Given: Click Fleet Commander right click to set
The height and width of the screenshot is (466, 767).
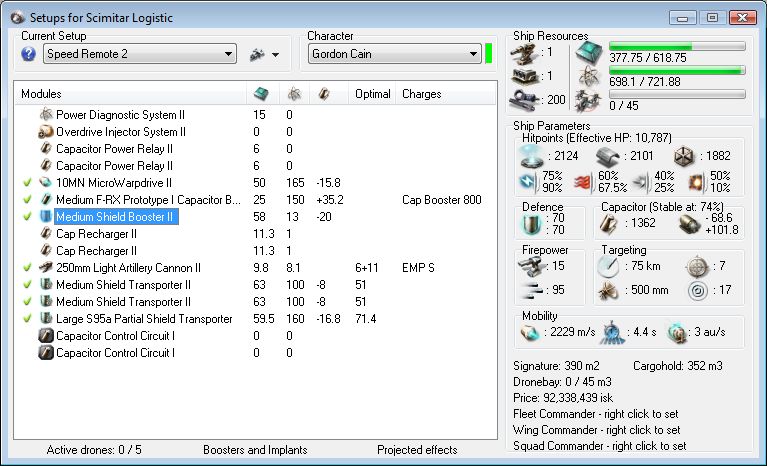Looking at the screenshot, I should 596,414.
